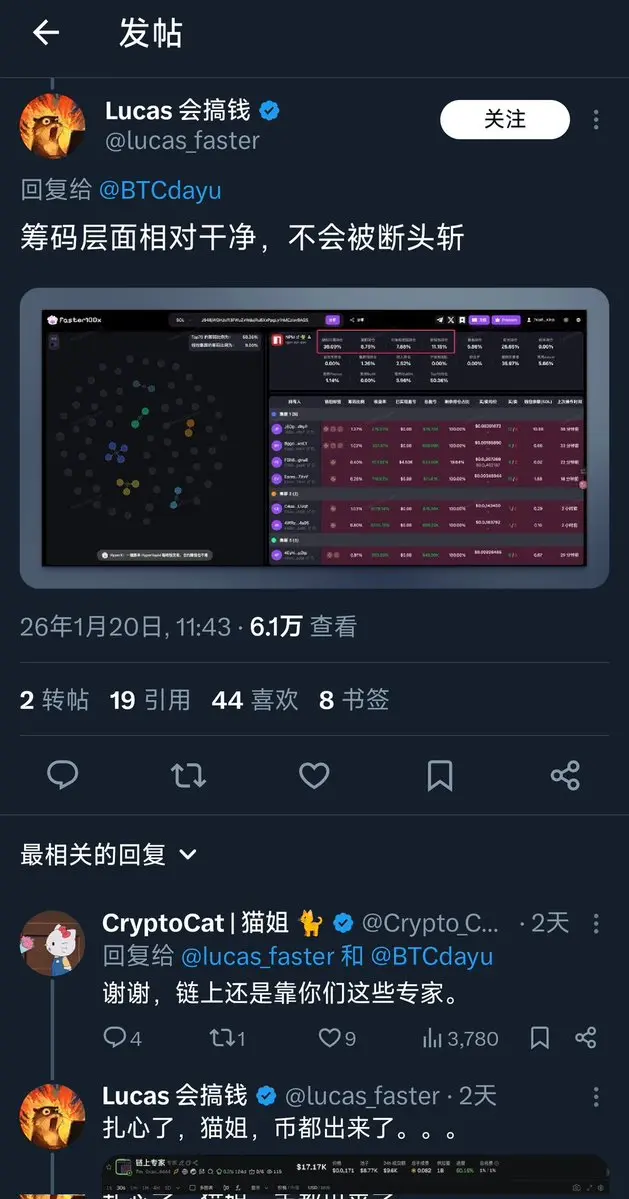The height and width of the screenshot is (1199, 629).
Task: Share the main post
Action: point(566,775)
